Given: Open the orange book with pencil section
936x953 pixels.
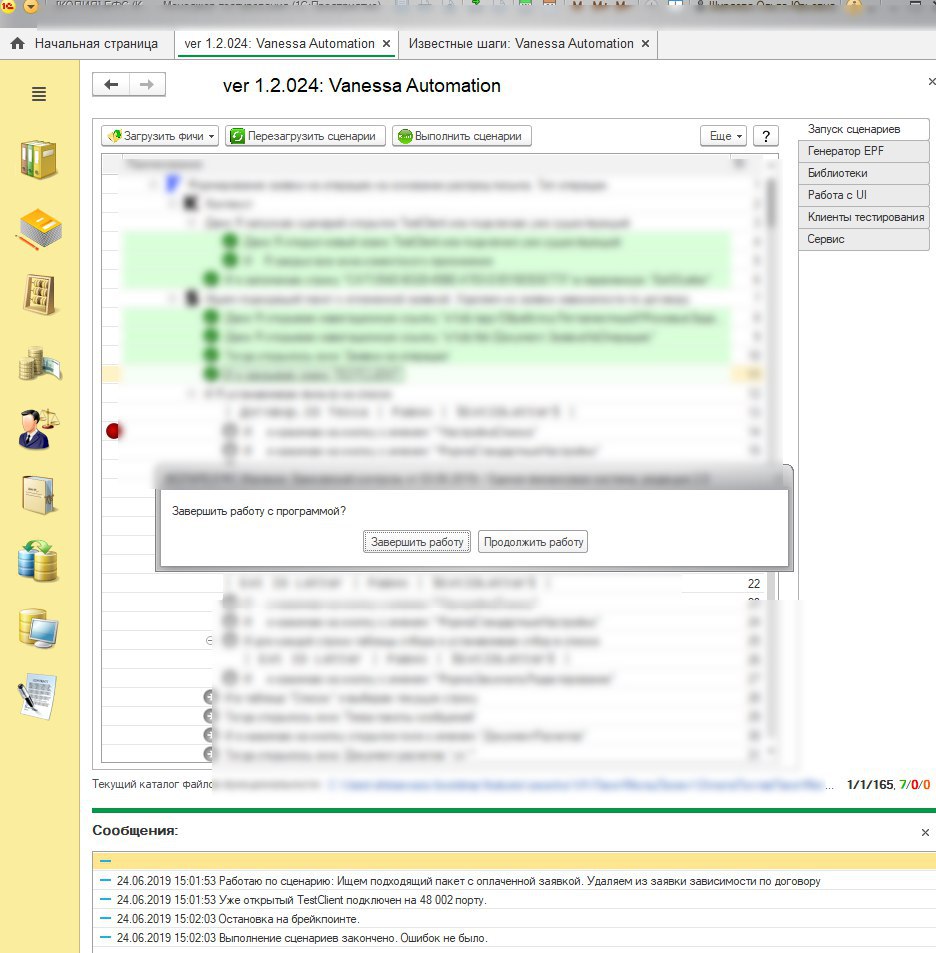Looking at the screenshot, I should (x=40, y=230).
